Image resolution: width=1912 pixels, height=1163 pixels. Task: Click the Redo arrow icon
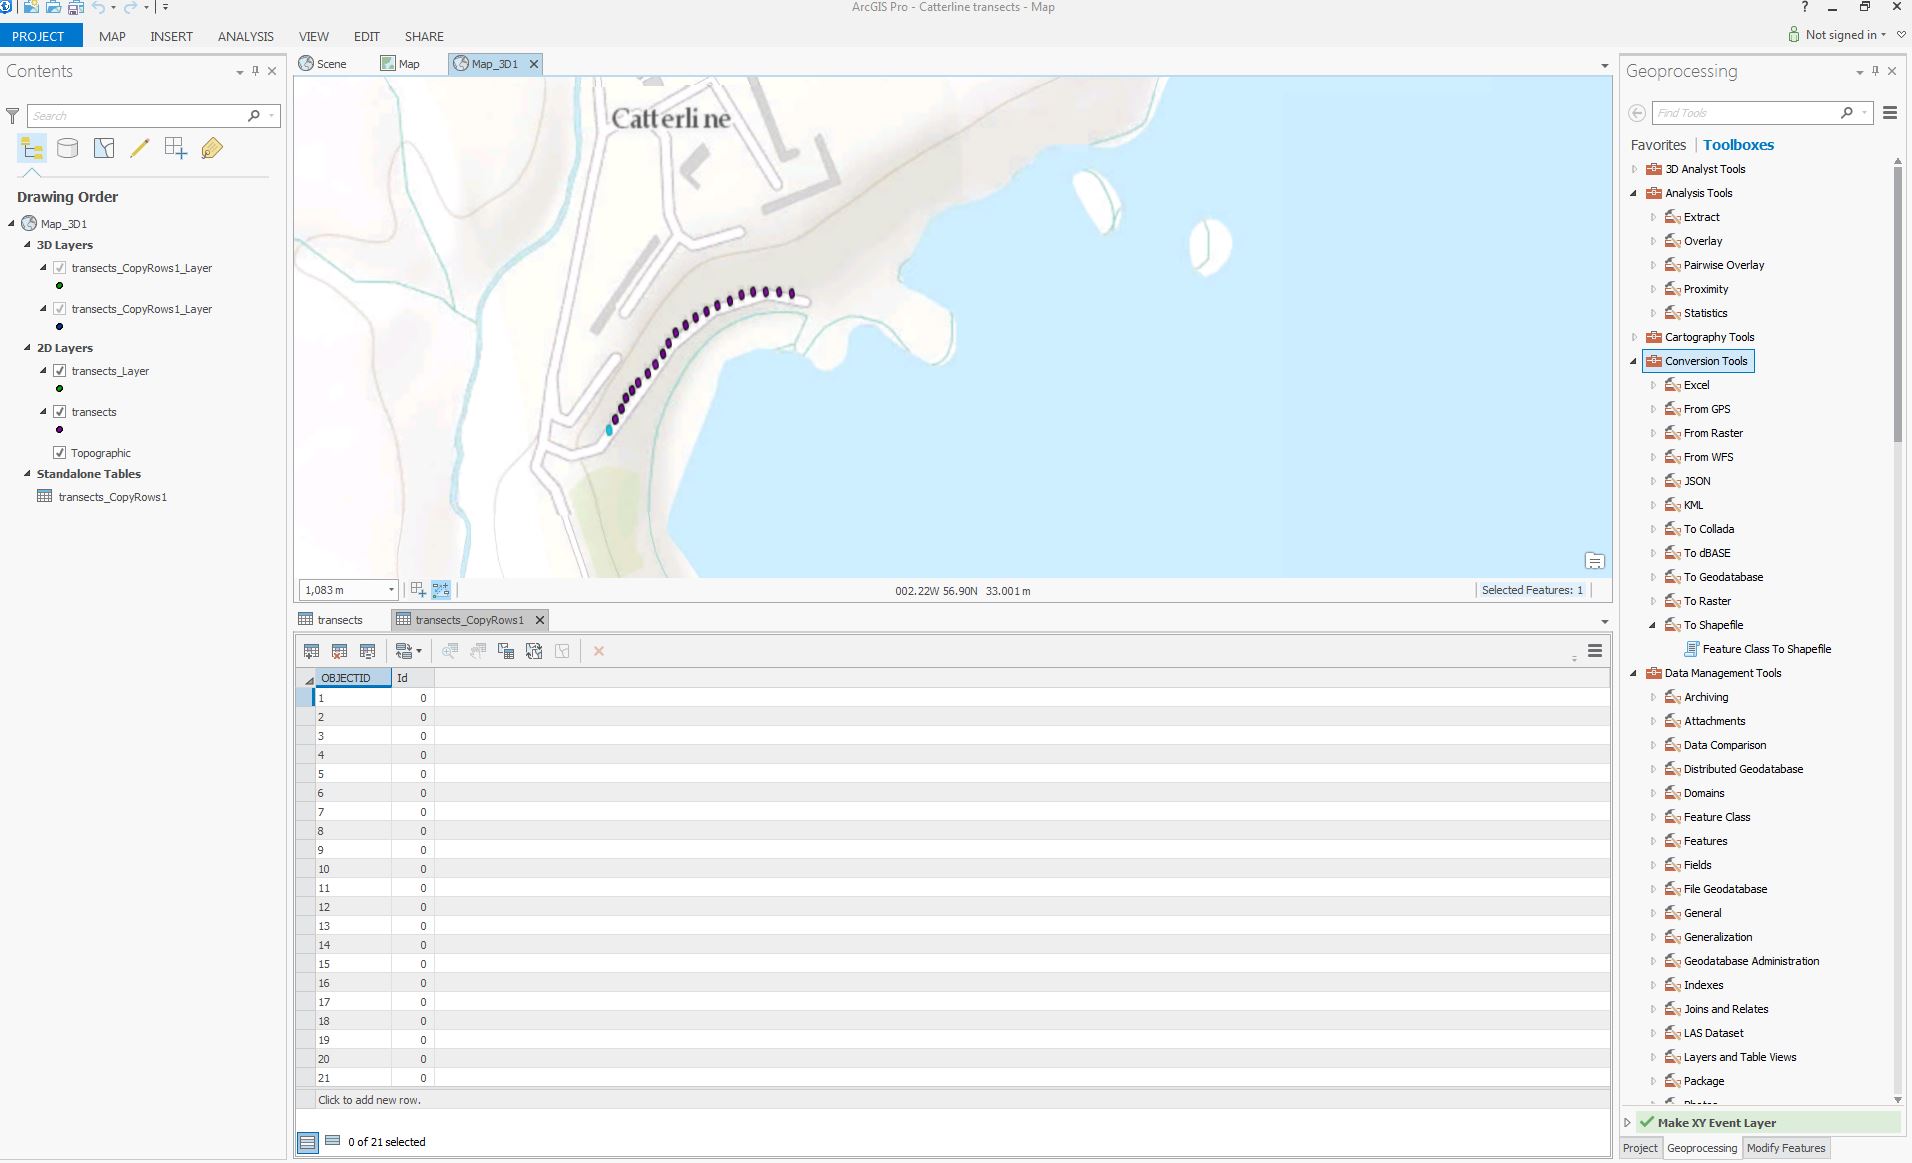pos(130,7)
